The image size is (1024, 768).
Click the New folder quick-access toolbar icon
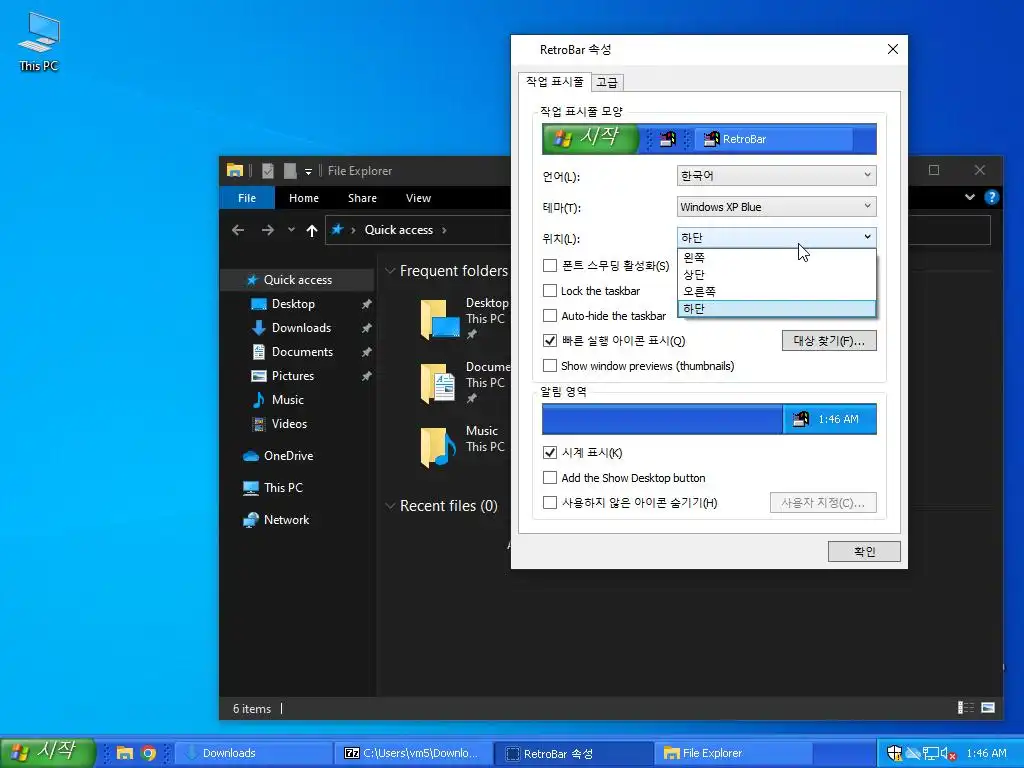[x=290, y=170]
